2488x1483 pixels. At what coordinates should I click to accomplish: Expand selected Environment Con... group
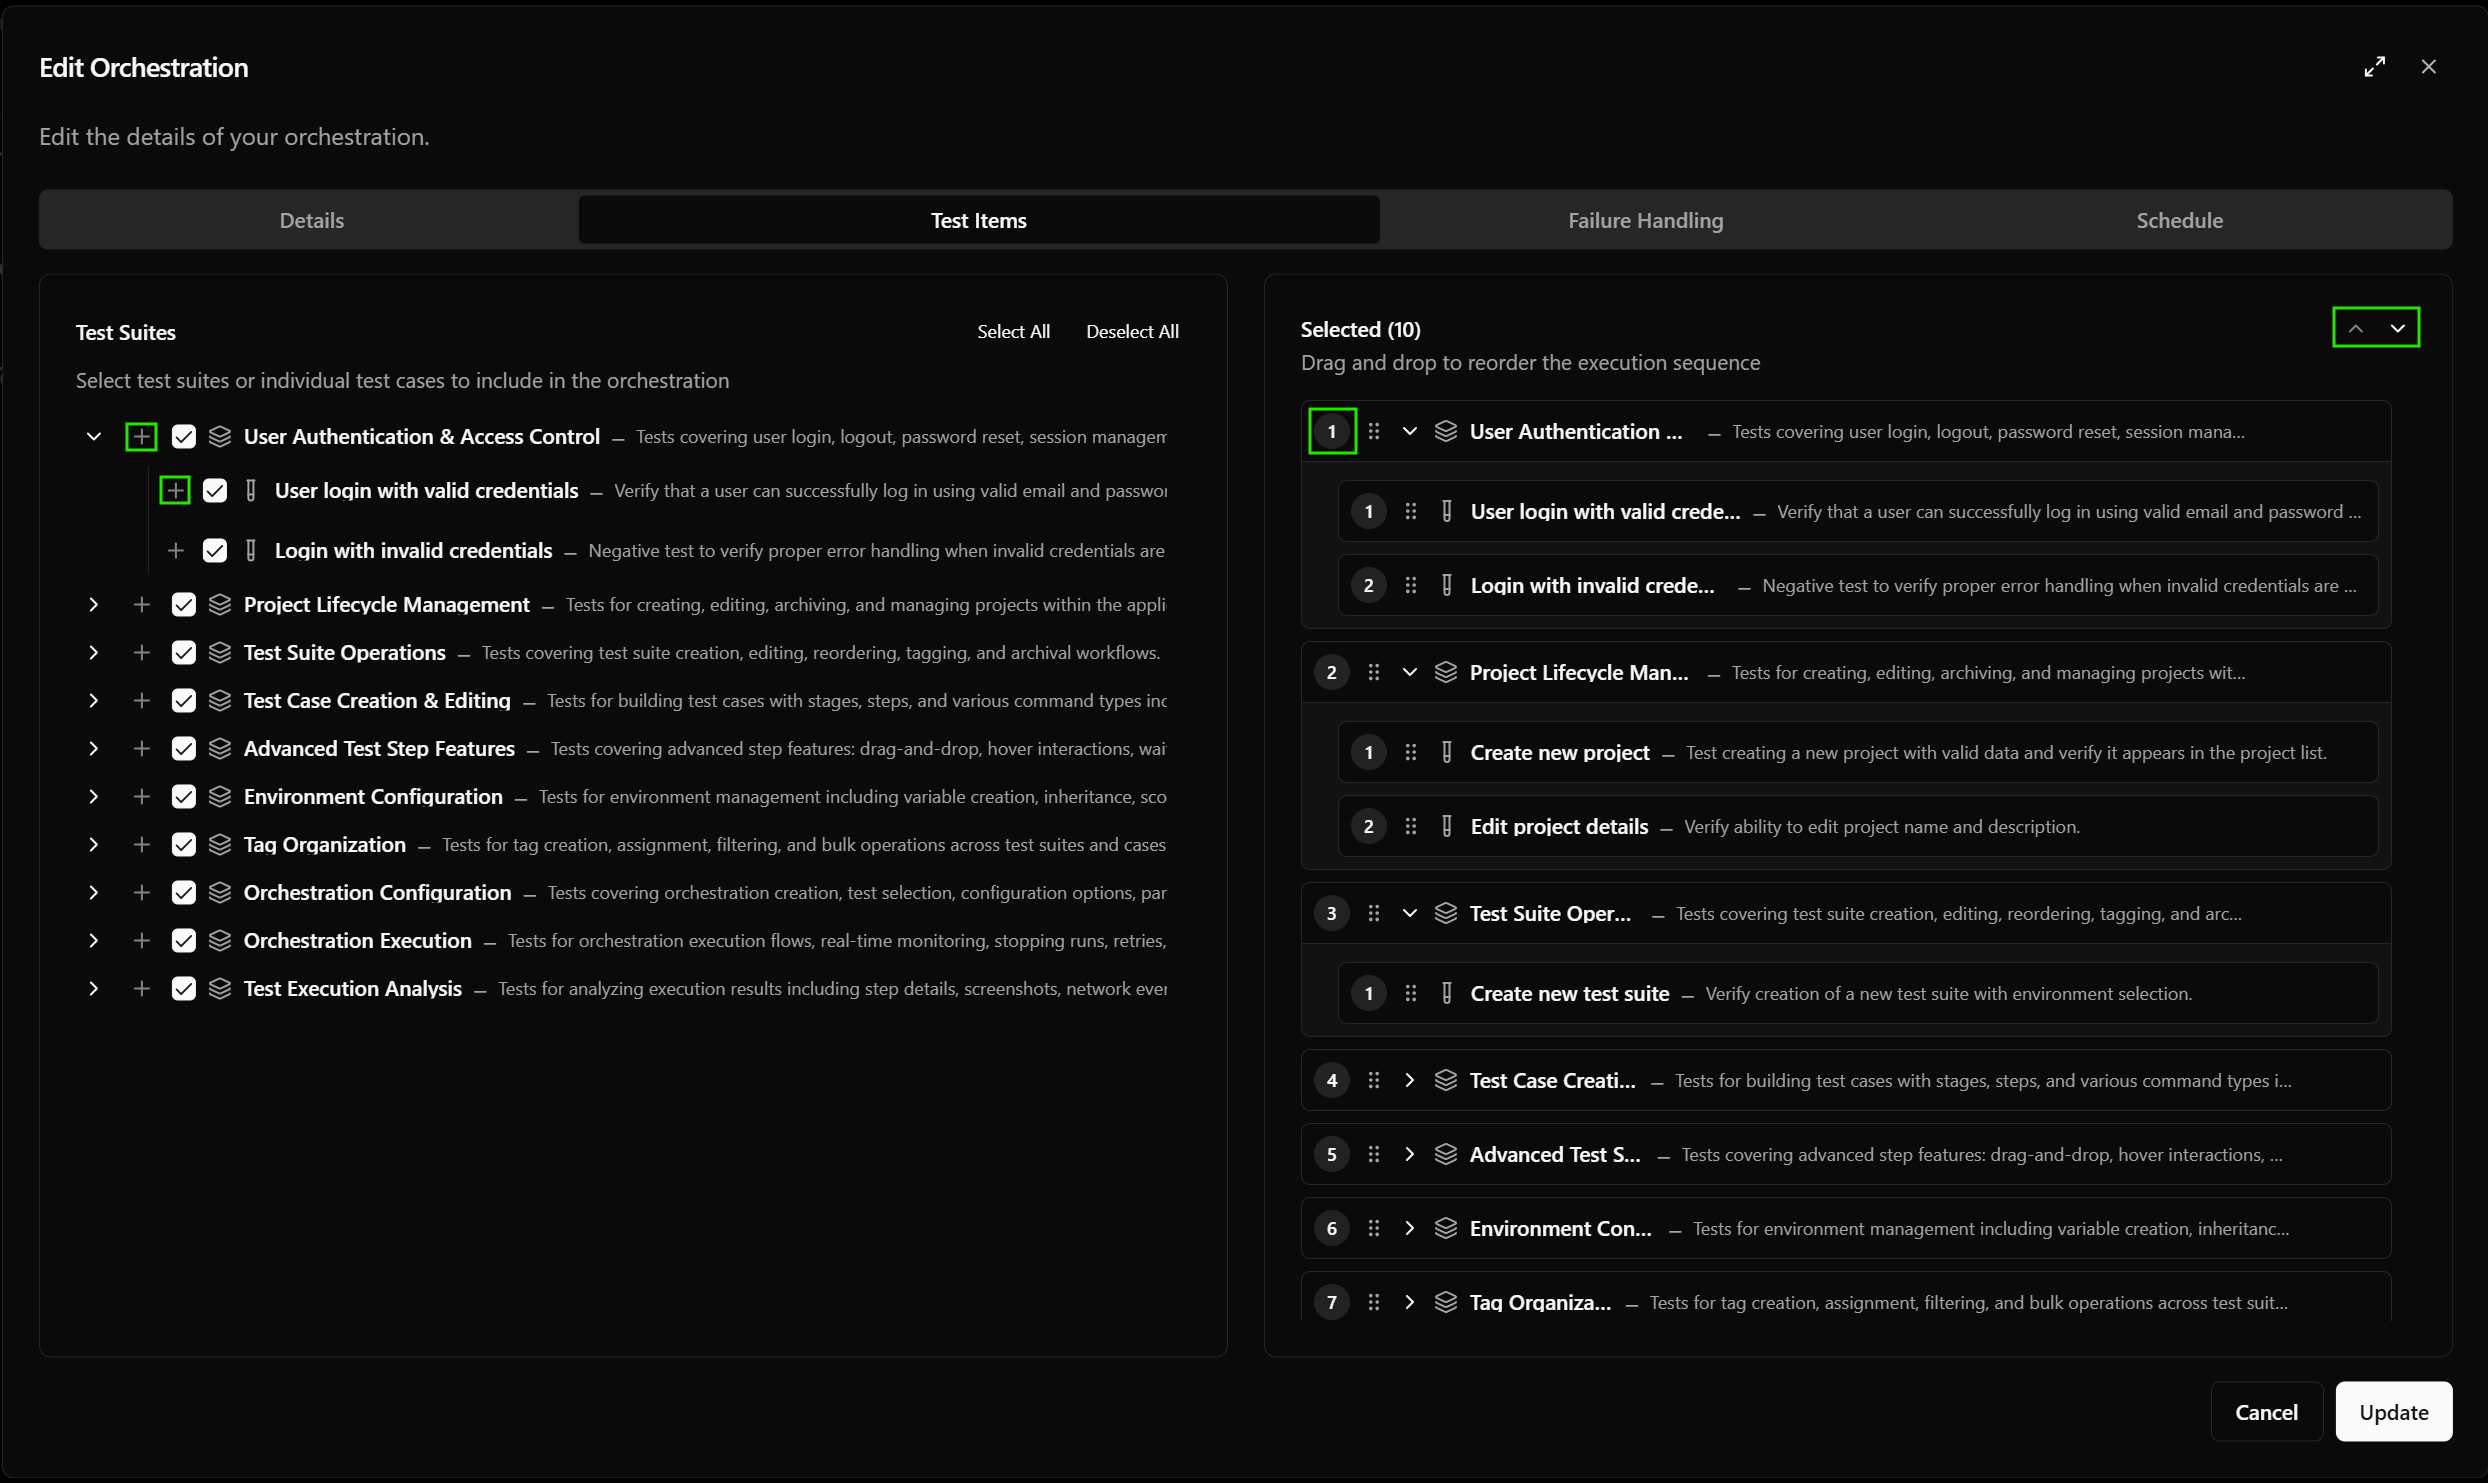click(x=1410, y=1229)
